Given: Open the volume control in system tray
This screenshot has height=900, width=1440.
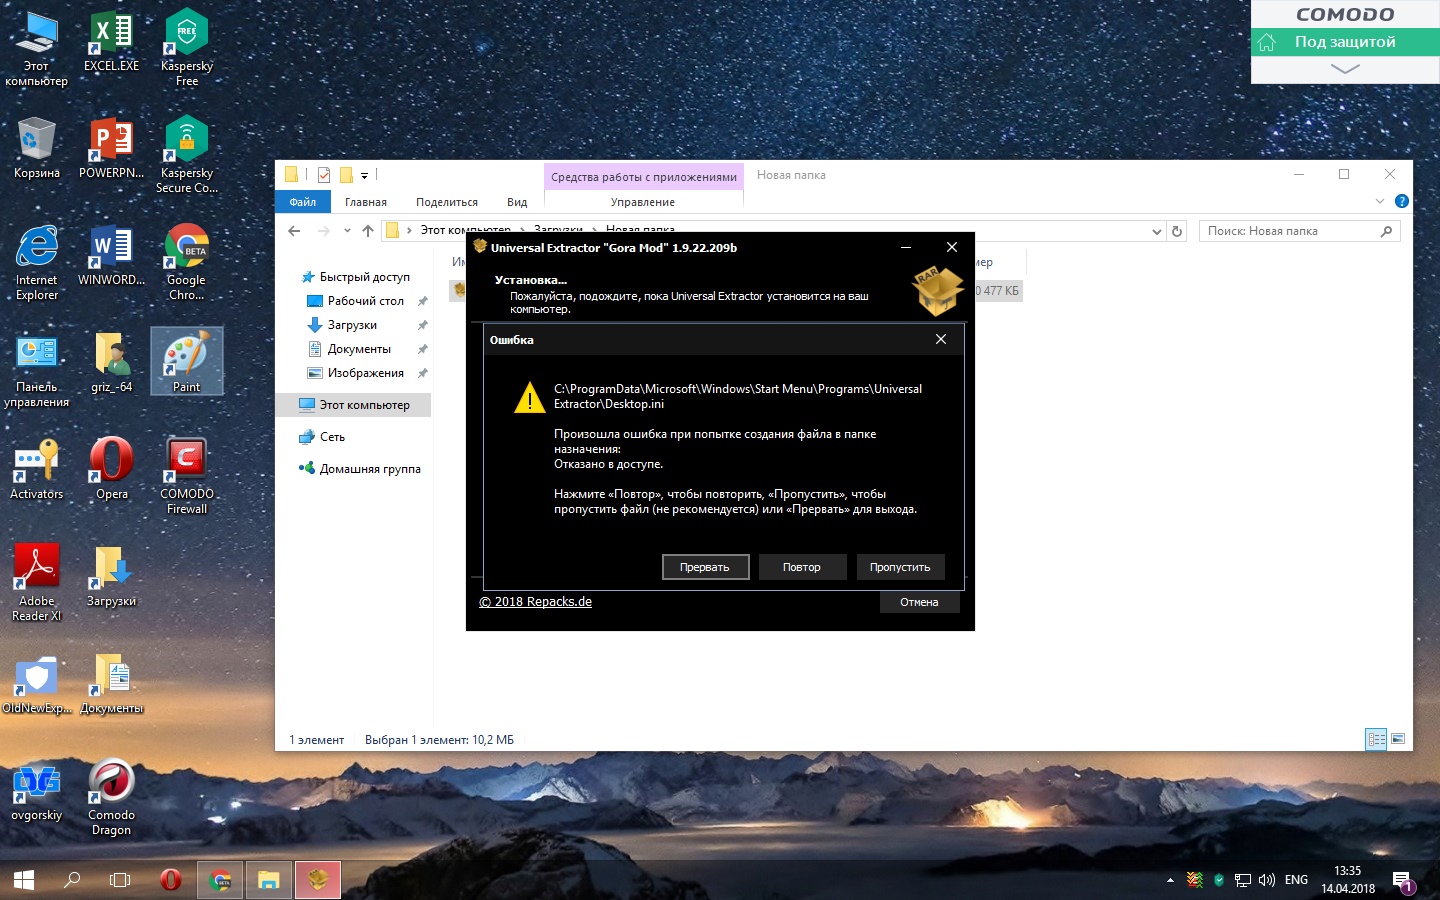Looking at the screenshot, I should click(1267, 880).
